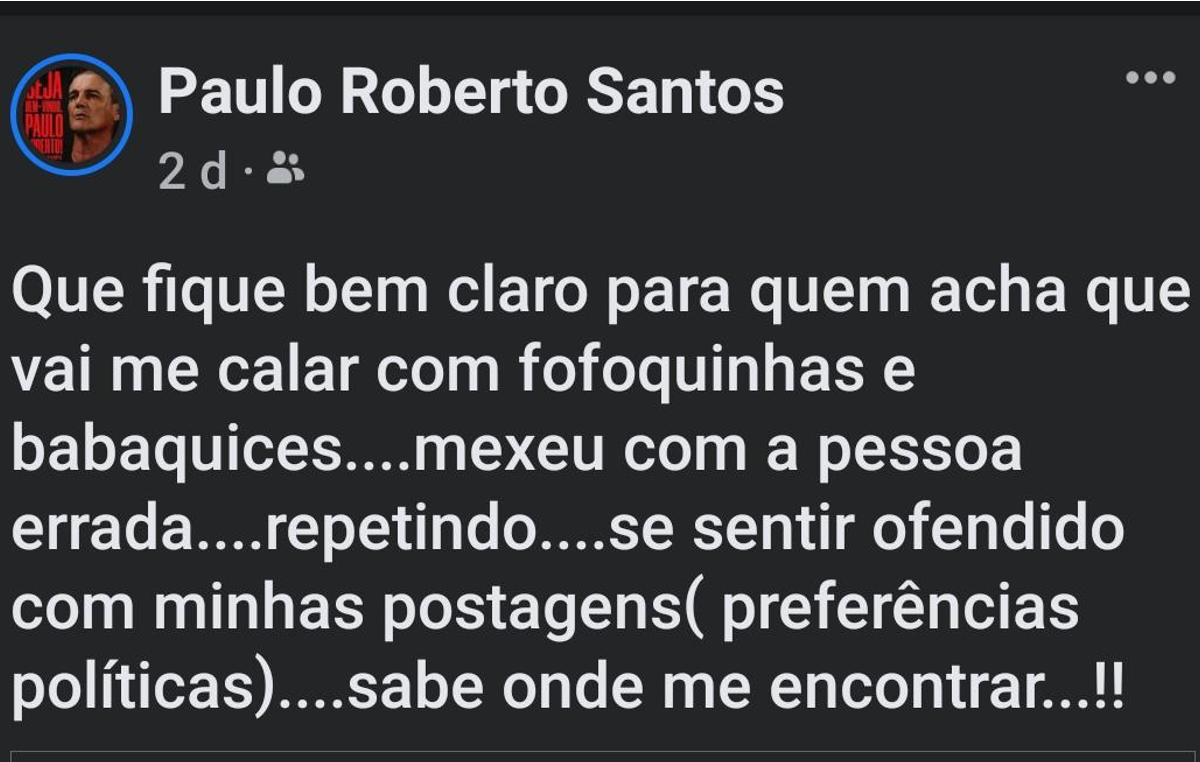Select the word "fofoquinhas" in the post
This screenshot has height=762, width=1200.
pyautogui.click(x=691, y=370)
